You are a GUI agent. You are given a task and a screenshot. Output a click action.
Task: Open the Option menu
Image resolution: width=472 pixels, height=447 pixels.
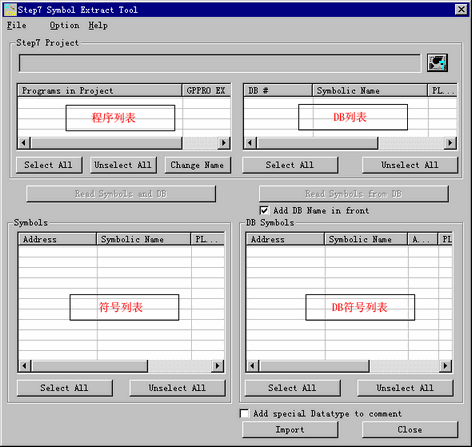pos(64,25)
